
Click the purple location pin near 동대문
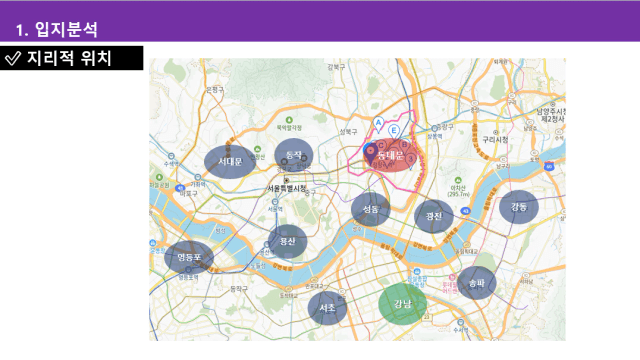coord(370,153)
